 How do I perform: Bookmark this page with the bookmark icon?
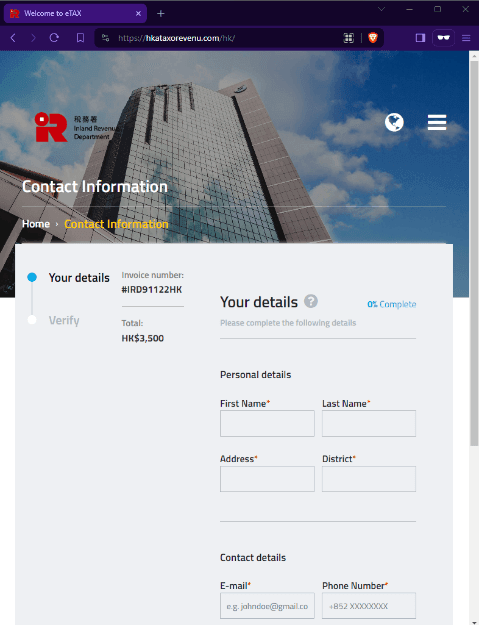click(x=80, y=38)
